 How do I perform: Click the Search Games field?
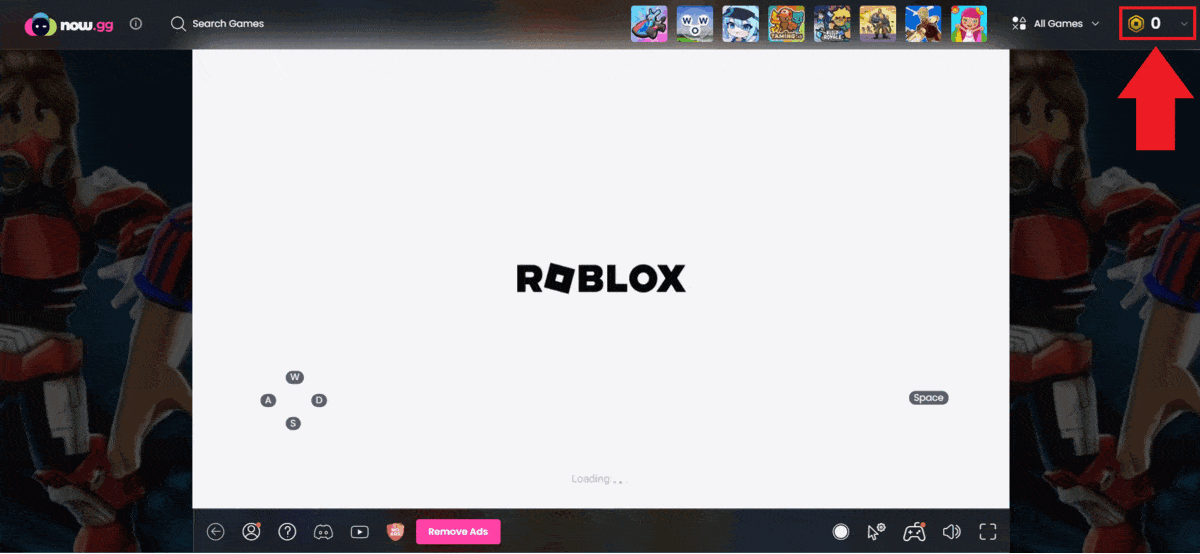(x=228, y=23)
